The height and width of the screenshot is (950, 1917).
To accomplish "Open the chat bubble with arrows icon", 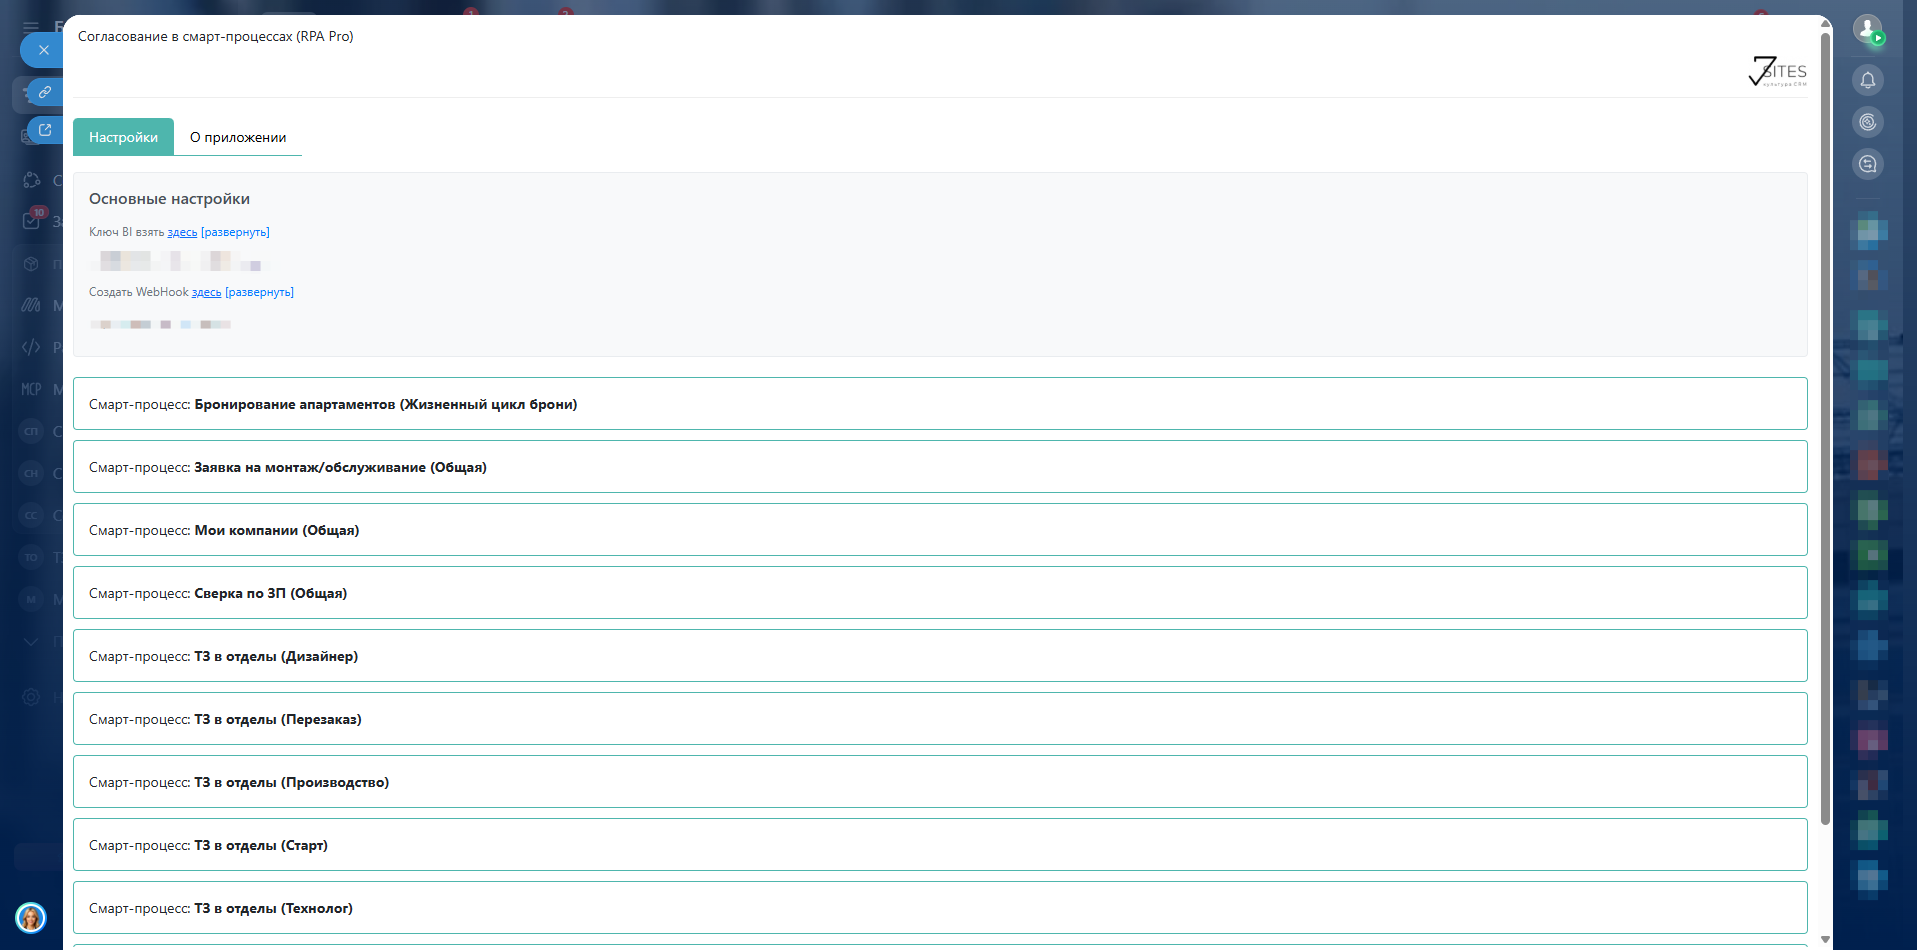I will pos(1867,164).
